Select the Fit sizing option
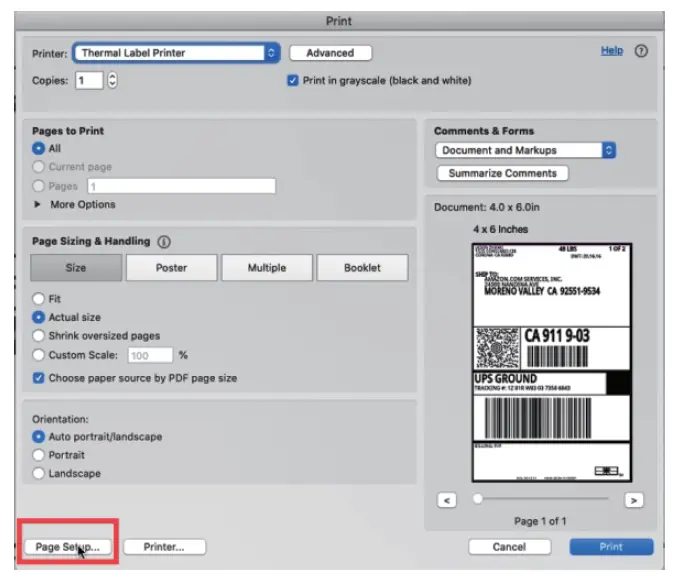Image resolution: width=684 pixels, height=584 pixels. (38, 299)
